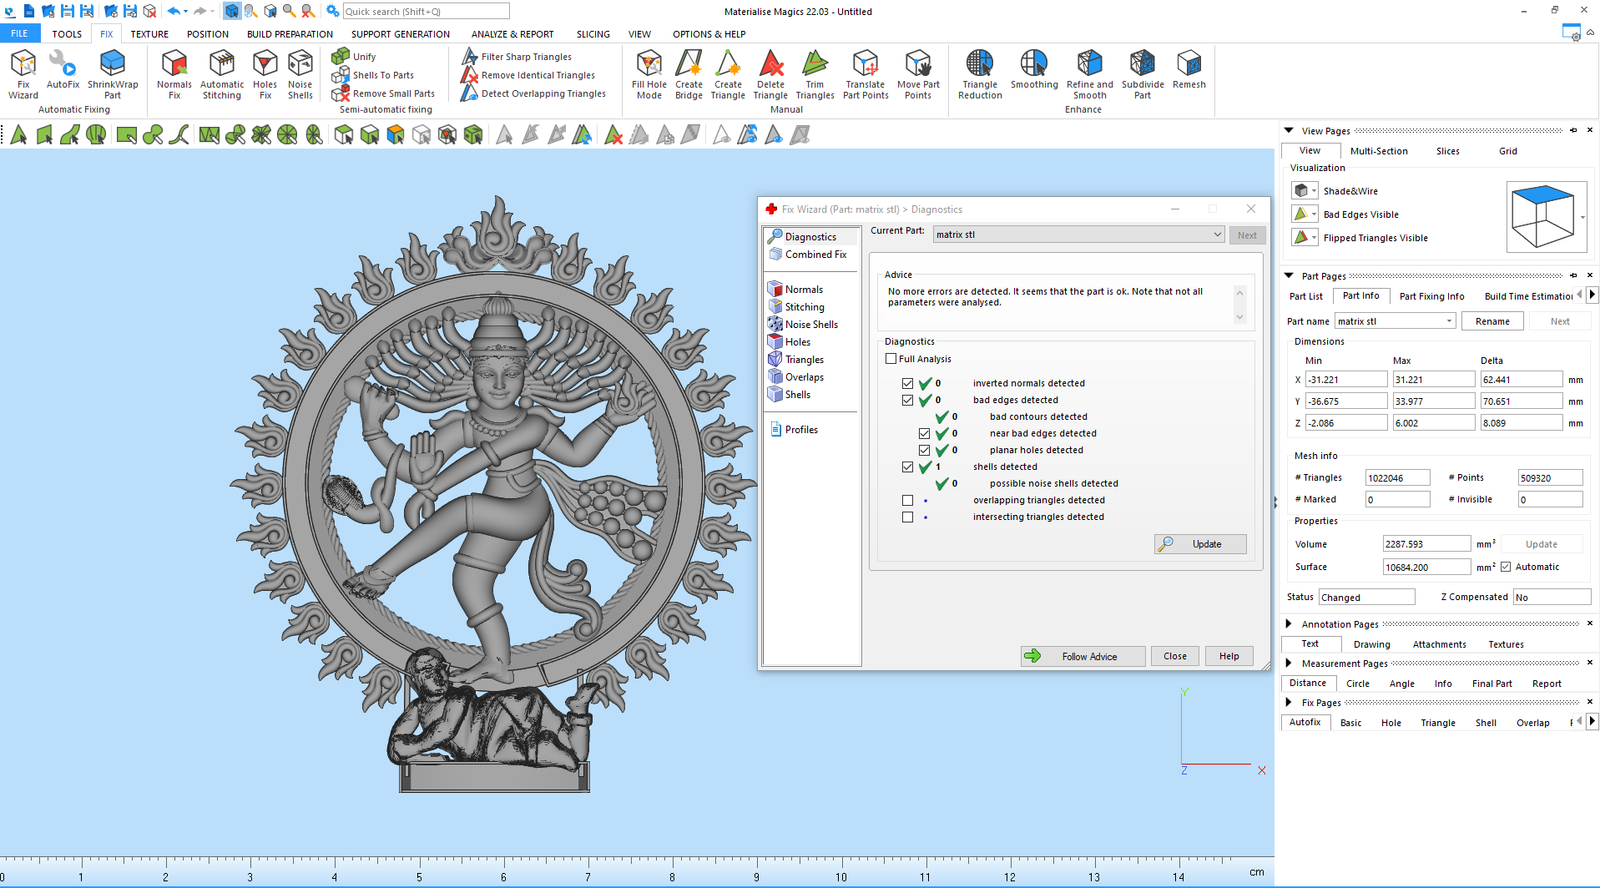
Task: Open Bad Edges Visible dropdown
Action: (x=1314, y=214)
